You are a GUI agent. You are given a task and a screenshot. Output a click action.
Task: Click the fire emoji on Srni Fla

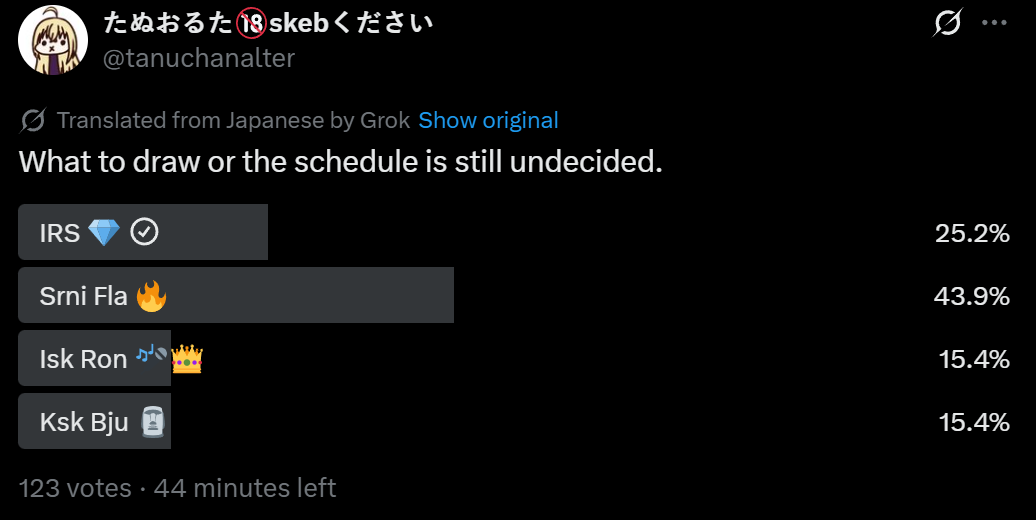click(x=151, y=296)
